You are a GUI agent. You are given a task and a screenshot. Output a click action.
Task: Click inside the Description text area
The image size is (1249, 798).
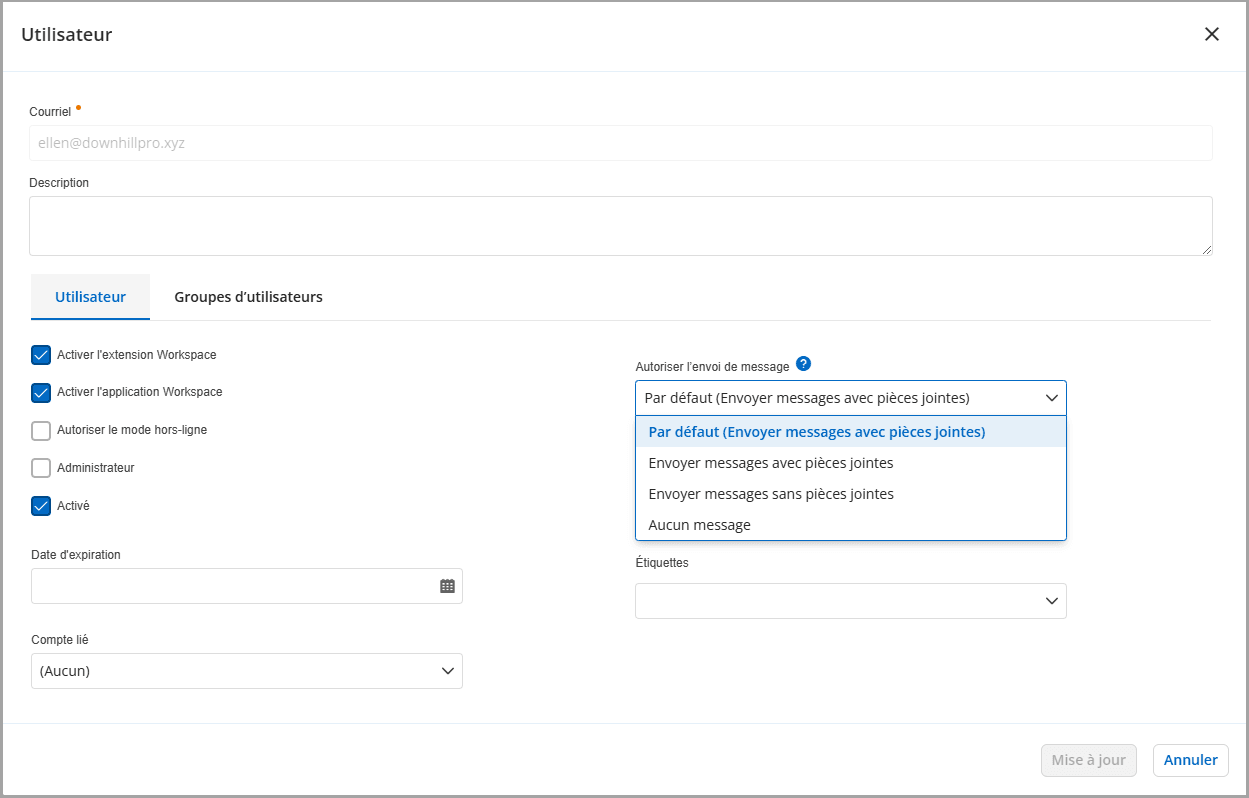620,226
